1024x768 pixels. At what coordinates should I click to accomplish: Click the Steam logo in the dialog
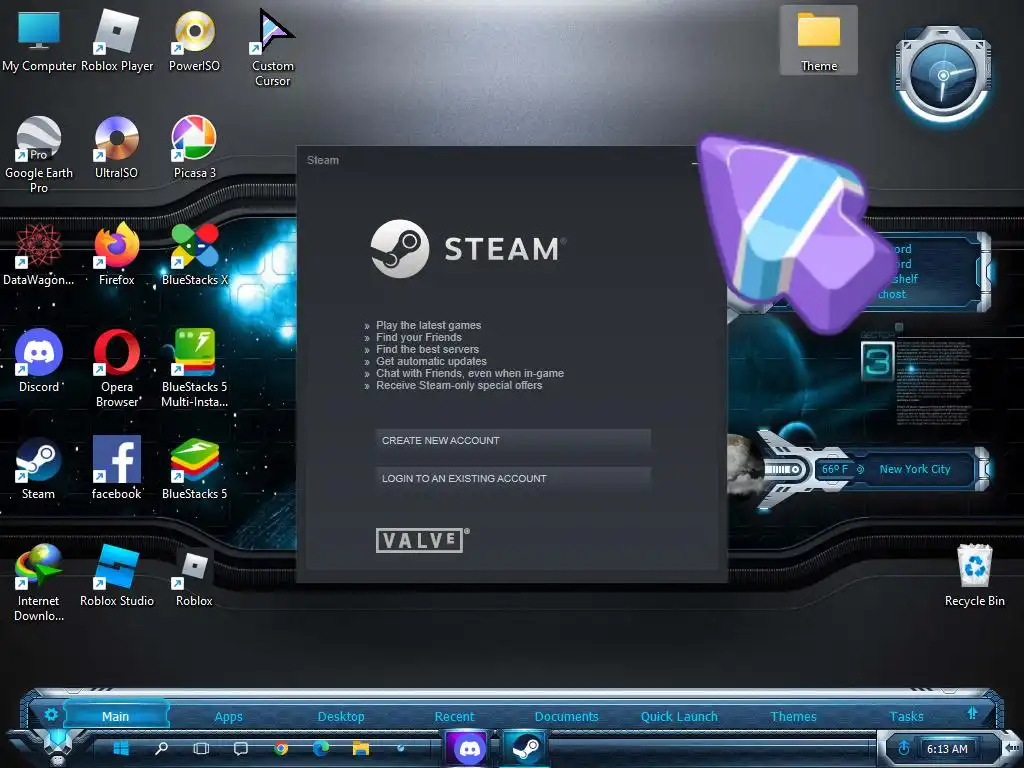468,249
